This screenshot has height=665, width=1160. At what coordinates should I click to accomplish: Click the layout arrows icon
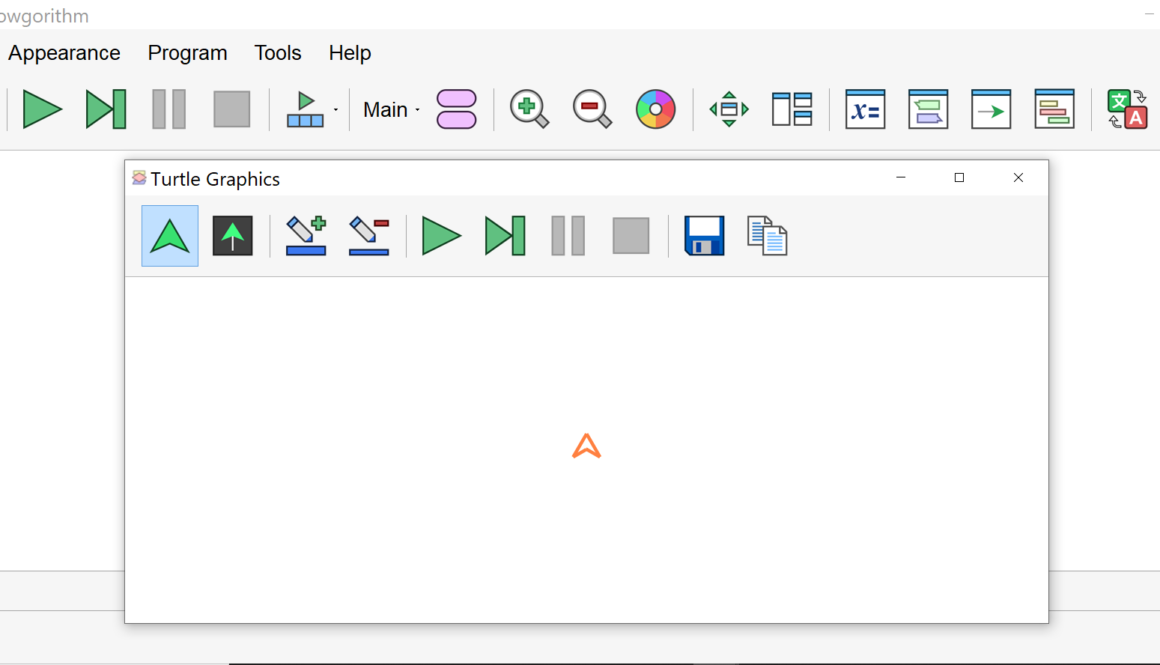pyautogui.click(x=729, y=109)
